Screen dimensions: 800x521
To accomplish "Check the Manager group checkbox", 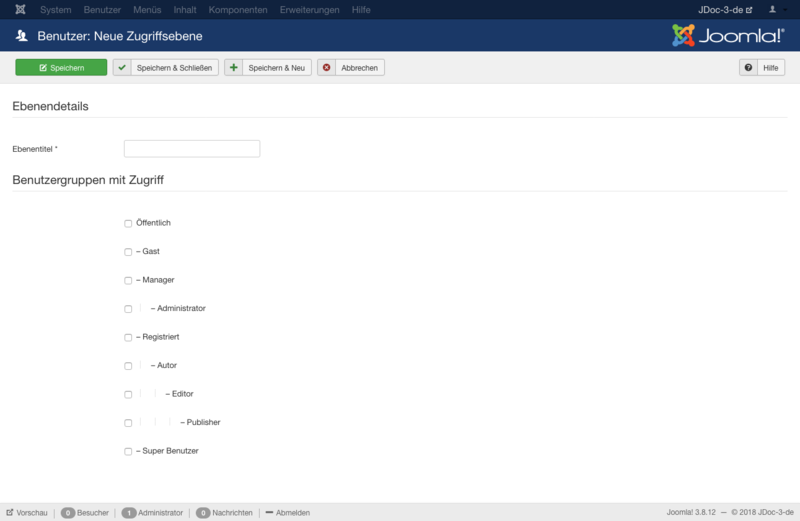I will (128, 280).
